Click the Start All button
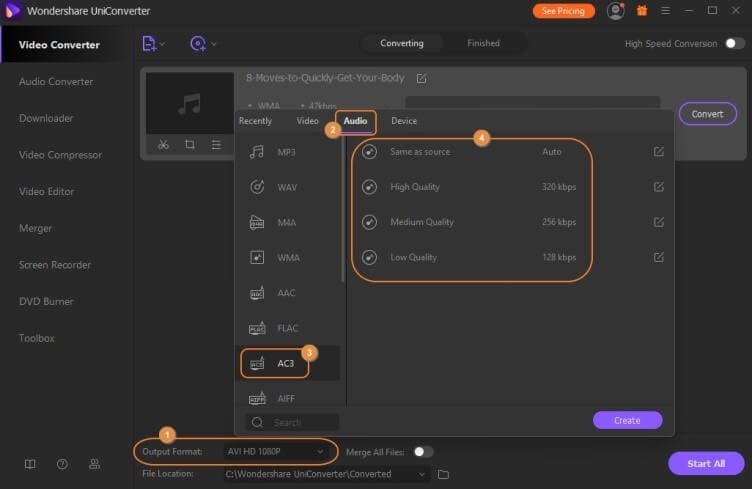 pyautogui.click(x=706, y=464)
